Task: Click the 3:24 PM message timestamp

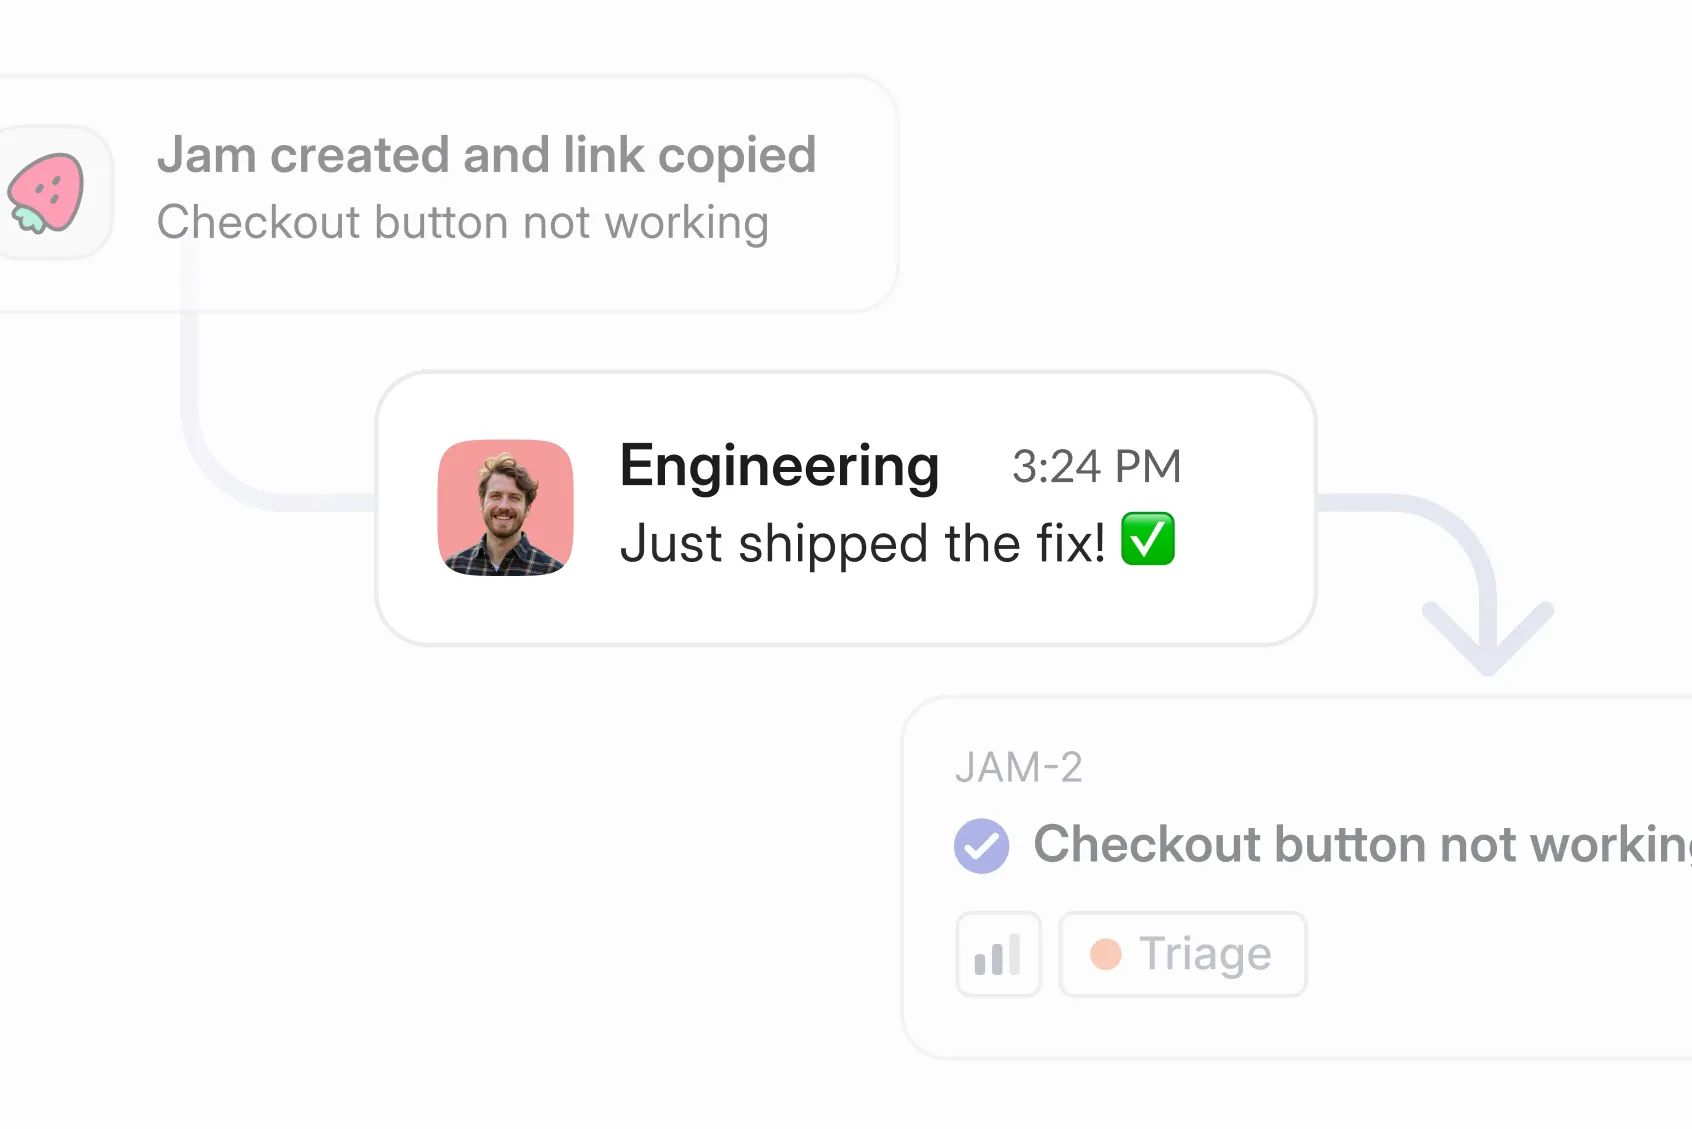Action: tap(1096, 467)
